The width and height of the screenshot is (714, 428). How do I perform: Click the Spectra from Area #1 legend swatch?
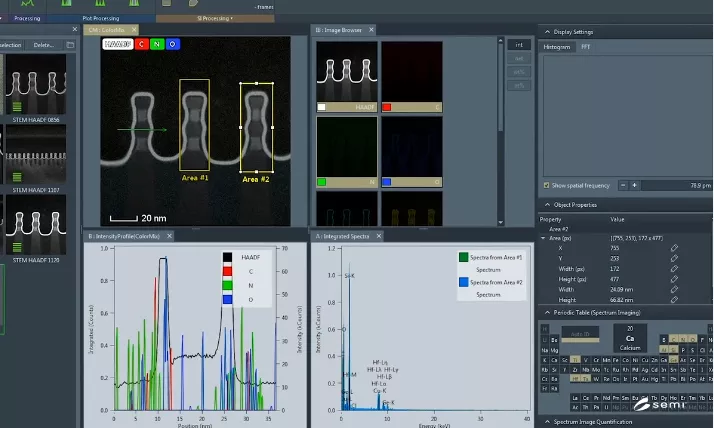464,257
